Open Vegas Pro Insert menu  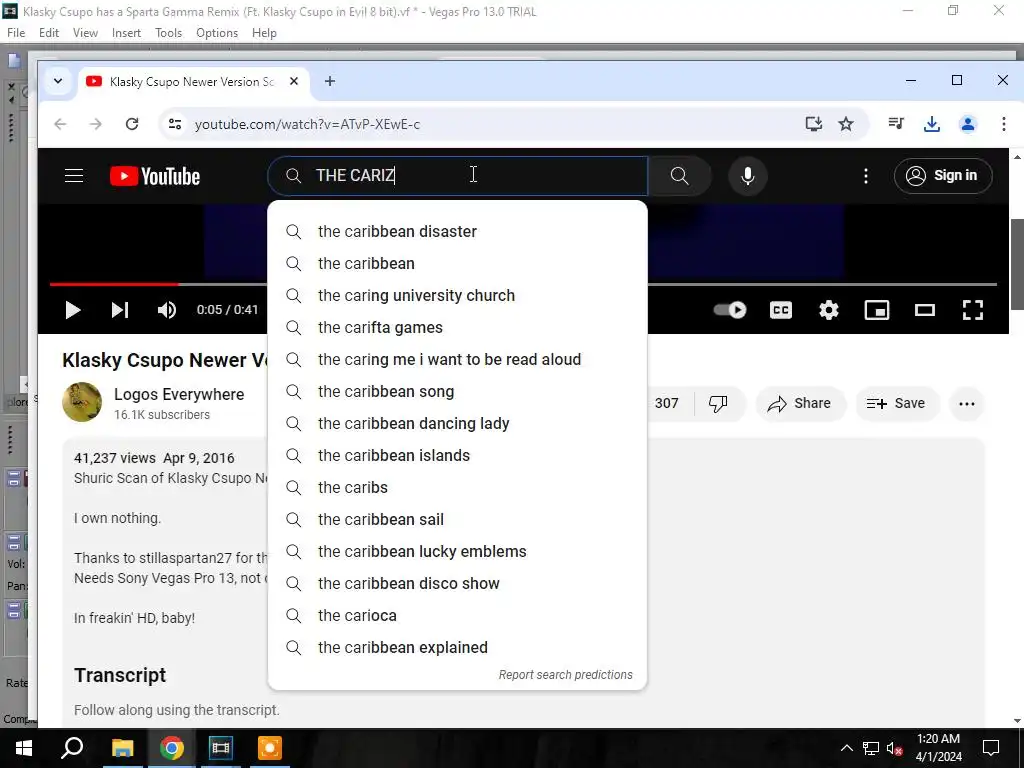click(126, 33)
